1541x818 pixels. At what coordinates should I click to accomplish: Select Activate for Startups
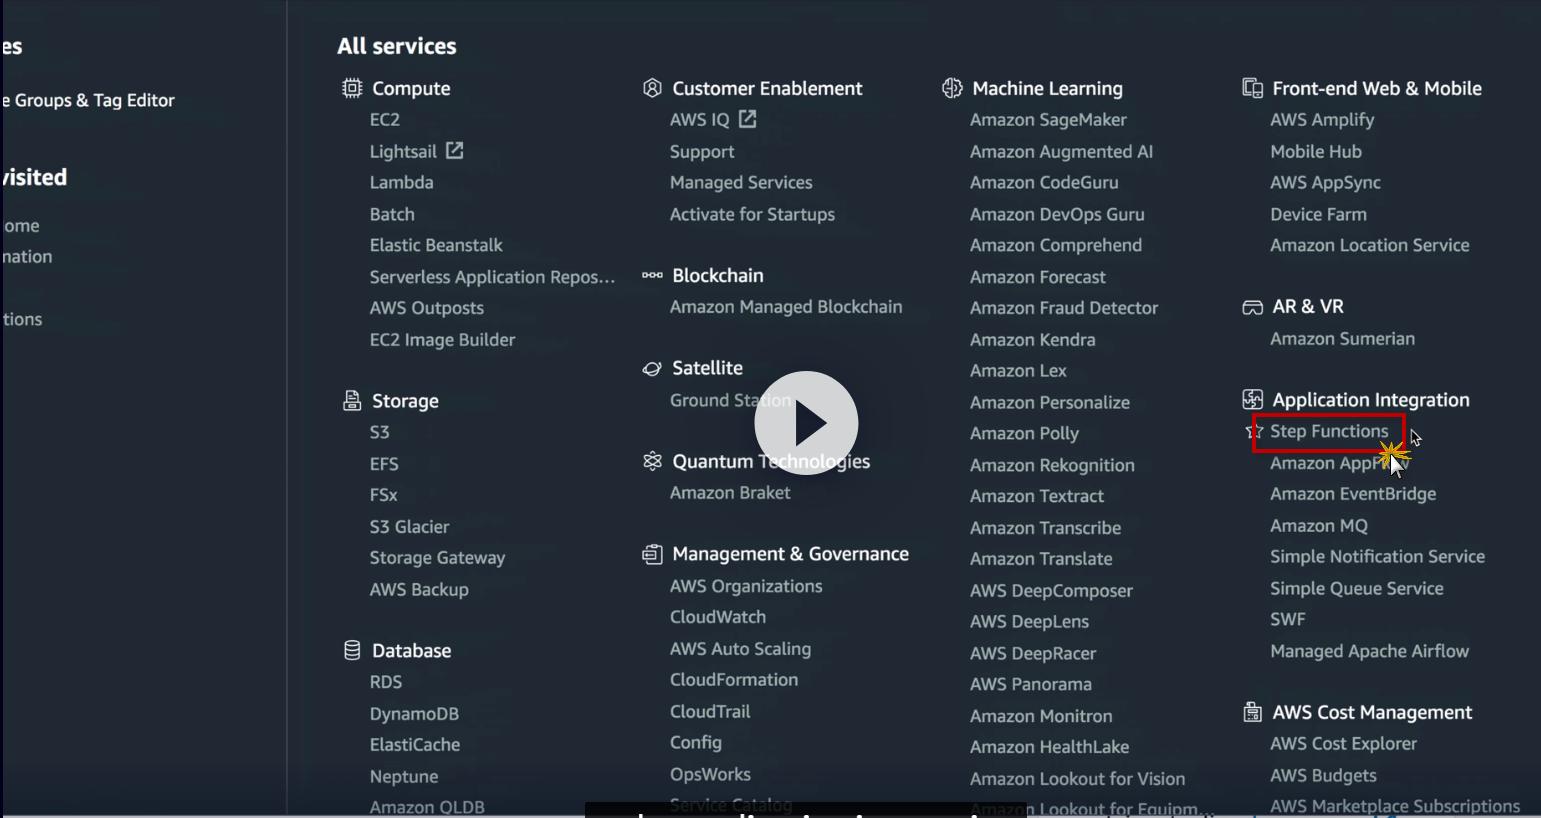point(752,214)
